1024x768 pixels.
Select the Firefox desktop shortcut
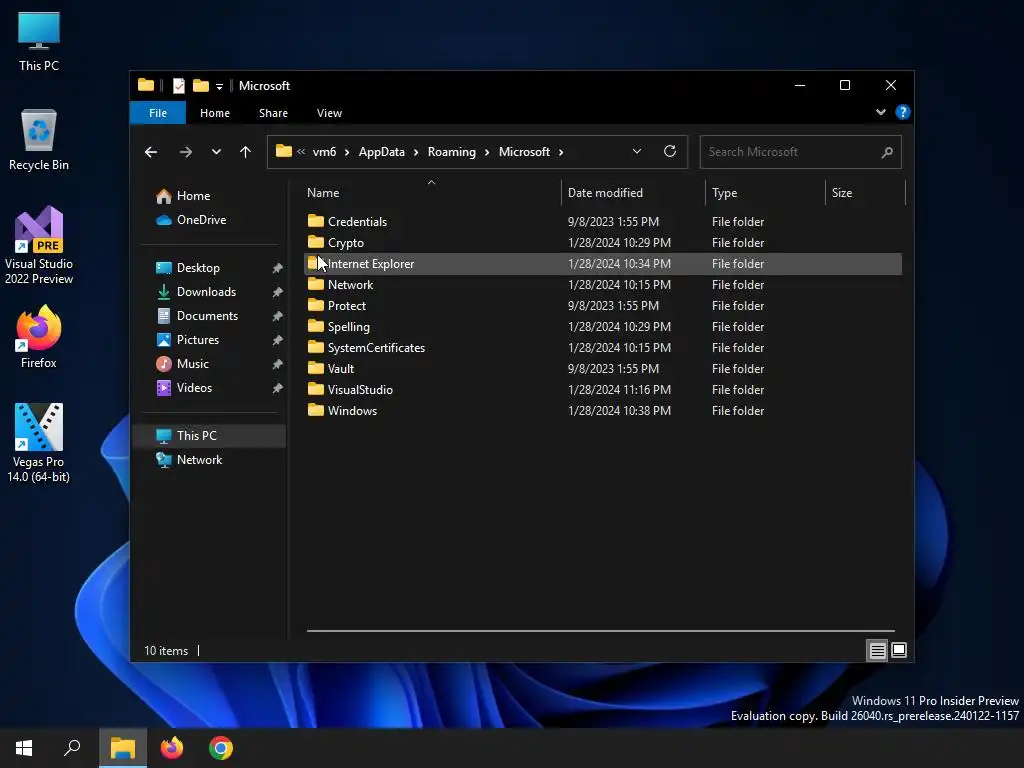[39, 338]
